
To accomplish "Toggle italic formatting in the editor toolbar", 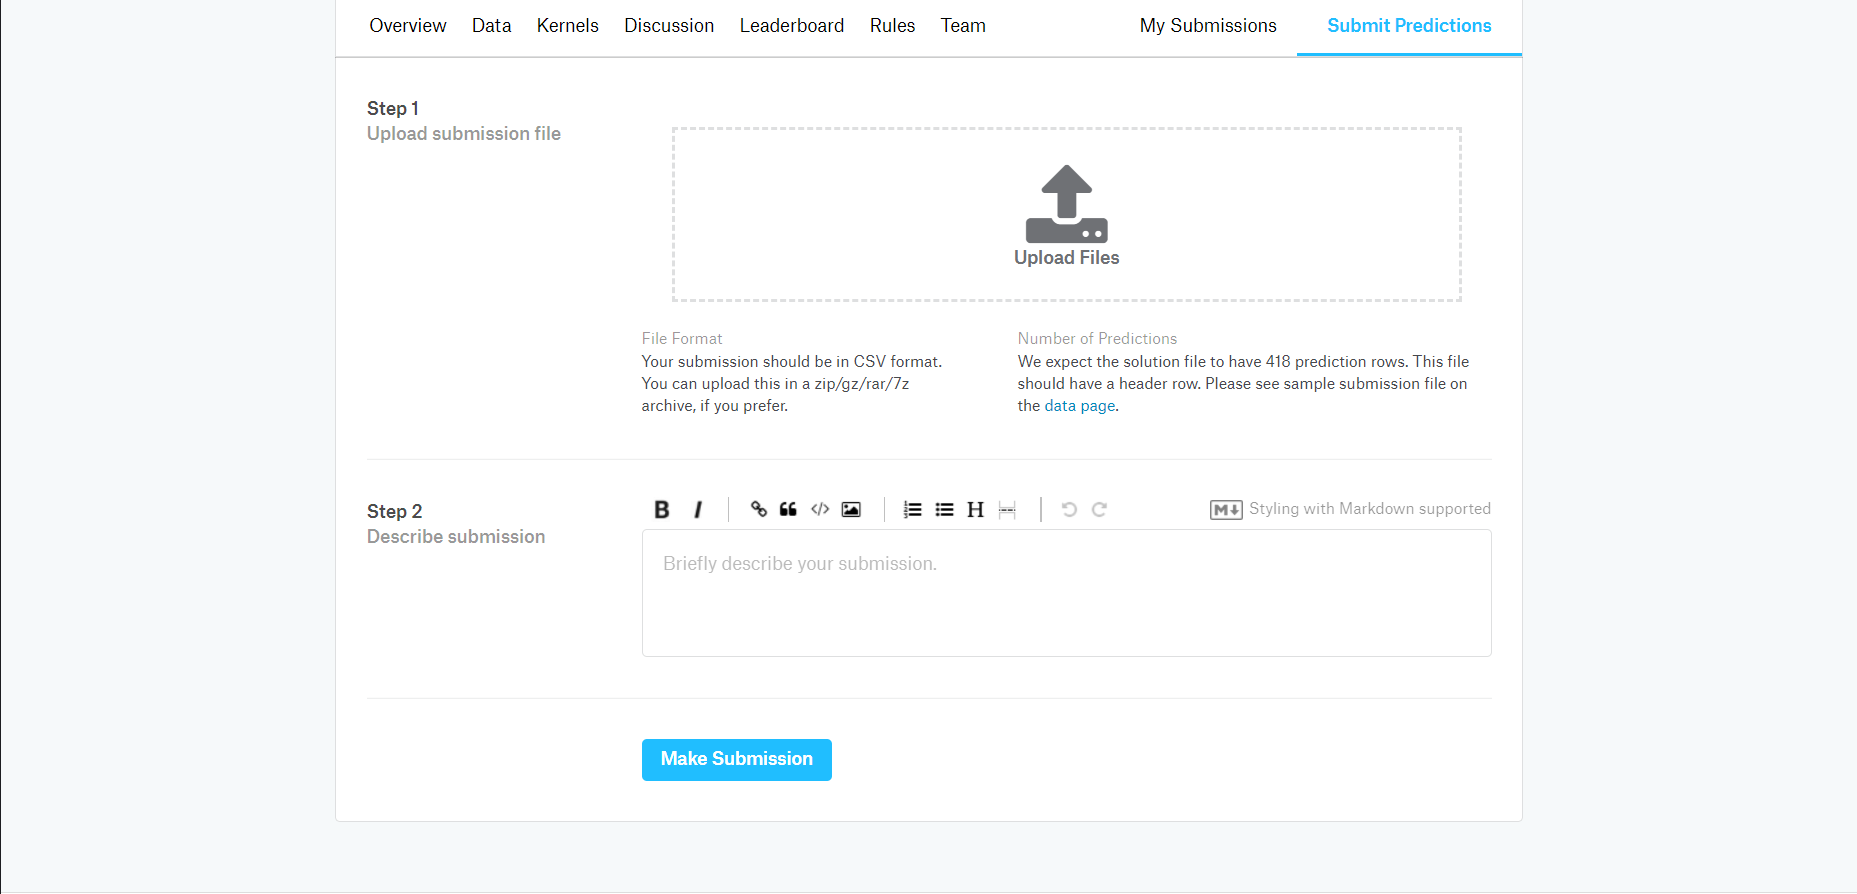I will (698, 509).
